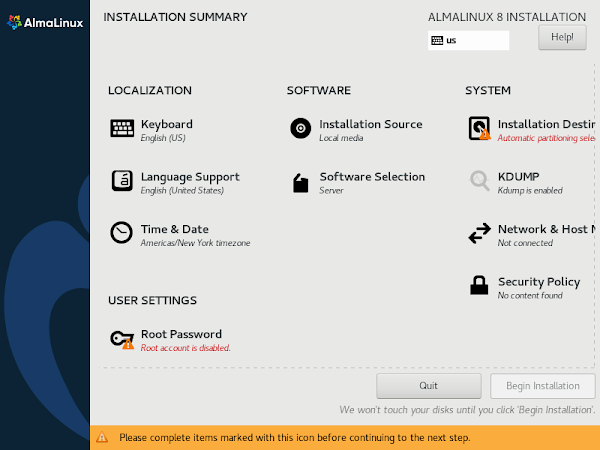Image resolution: width=600 pixels, height=450 pixels.
Task: Open KDUMP magnifier icon
Action: pyautogui.click(x=479, y=180)
